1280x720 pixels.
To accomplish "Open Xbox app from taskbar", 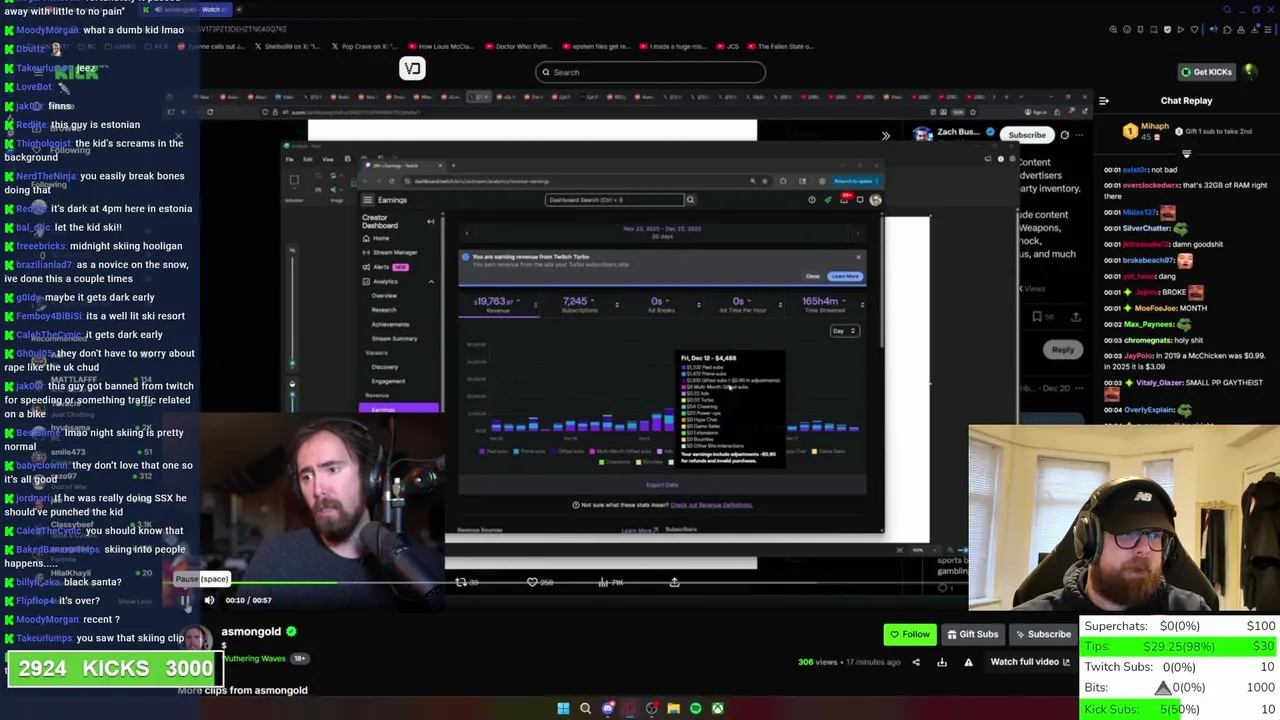I will click(x=717, y=709).
